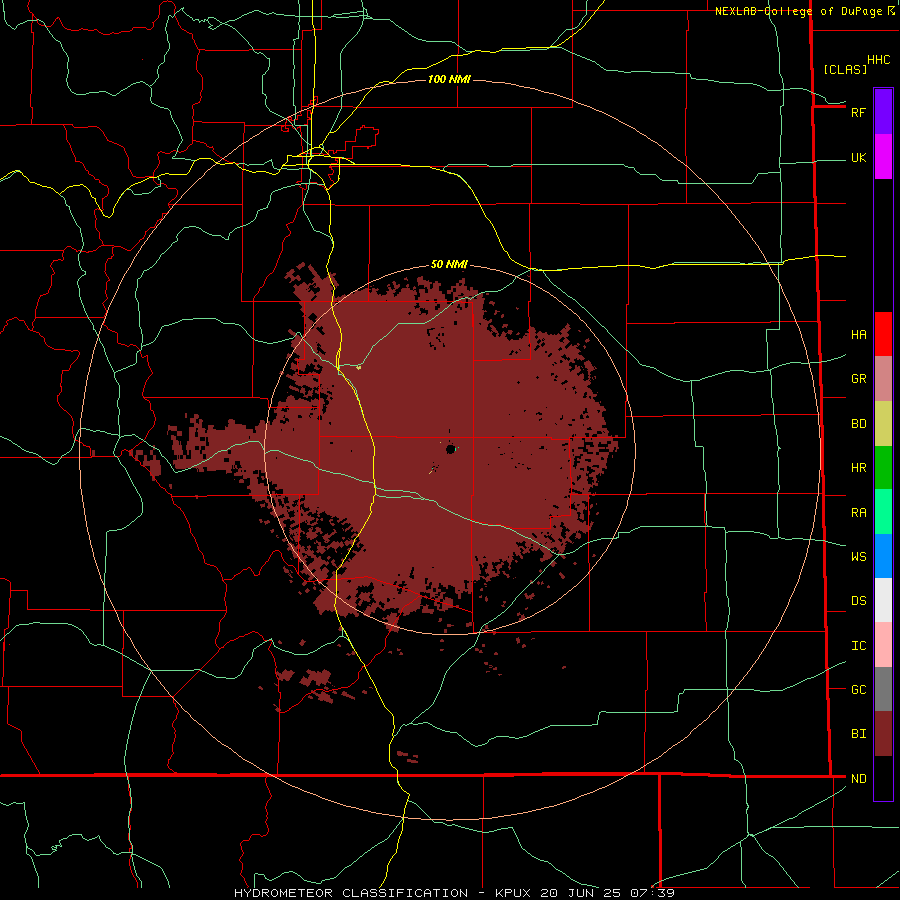Click the GR pink legend swatch

883,379
